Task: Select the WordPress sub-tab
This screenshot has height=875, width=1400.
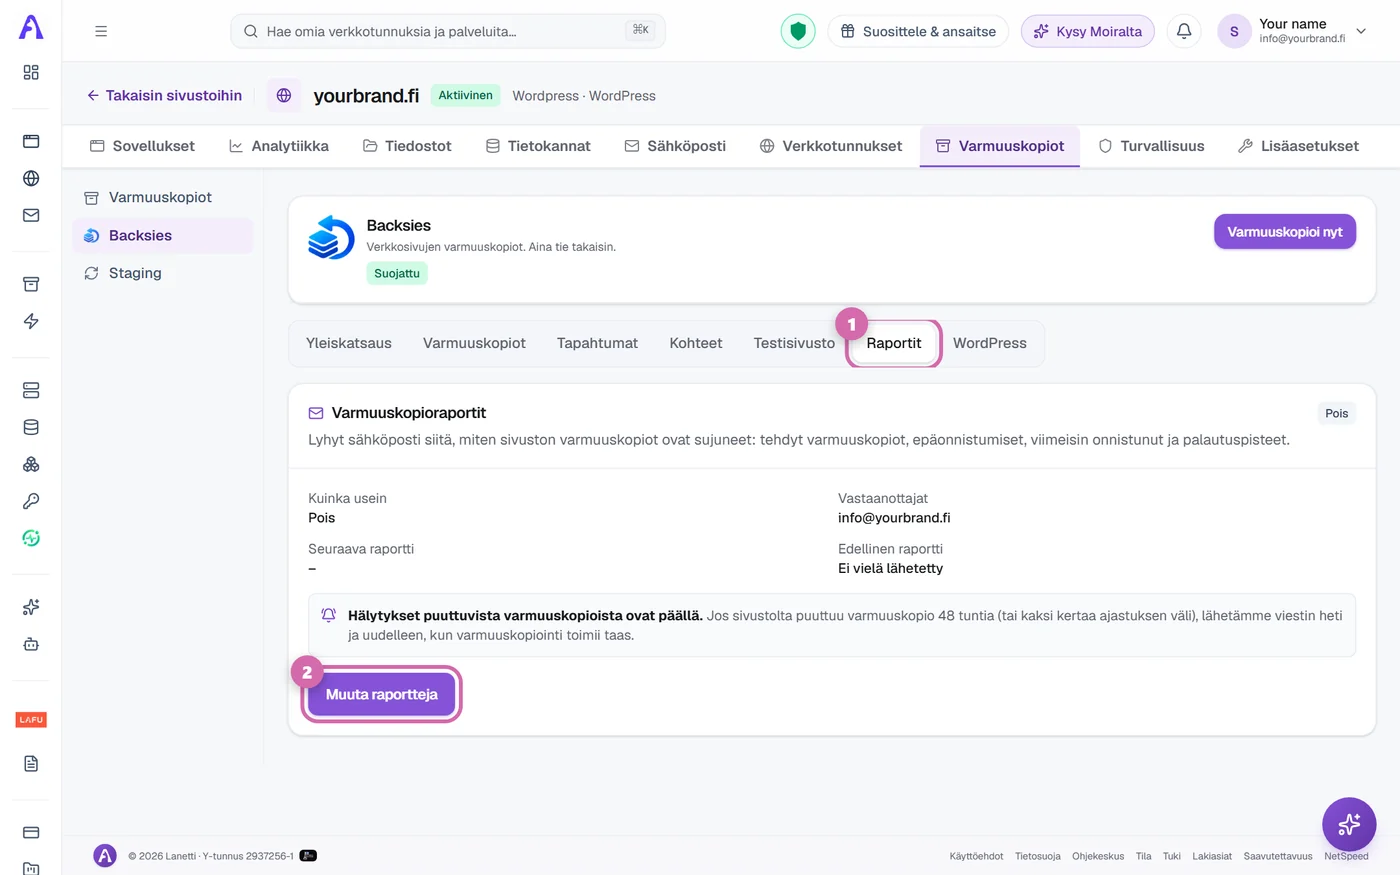Action: [990, 343]
